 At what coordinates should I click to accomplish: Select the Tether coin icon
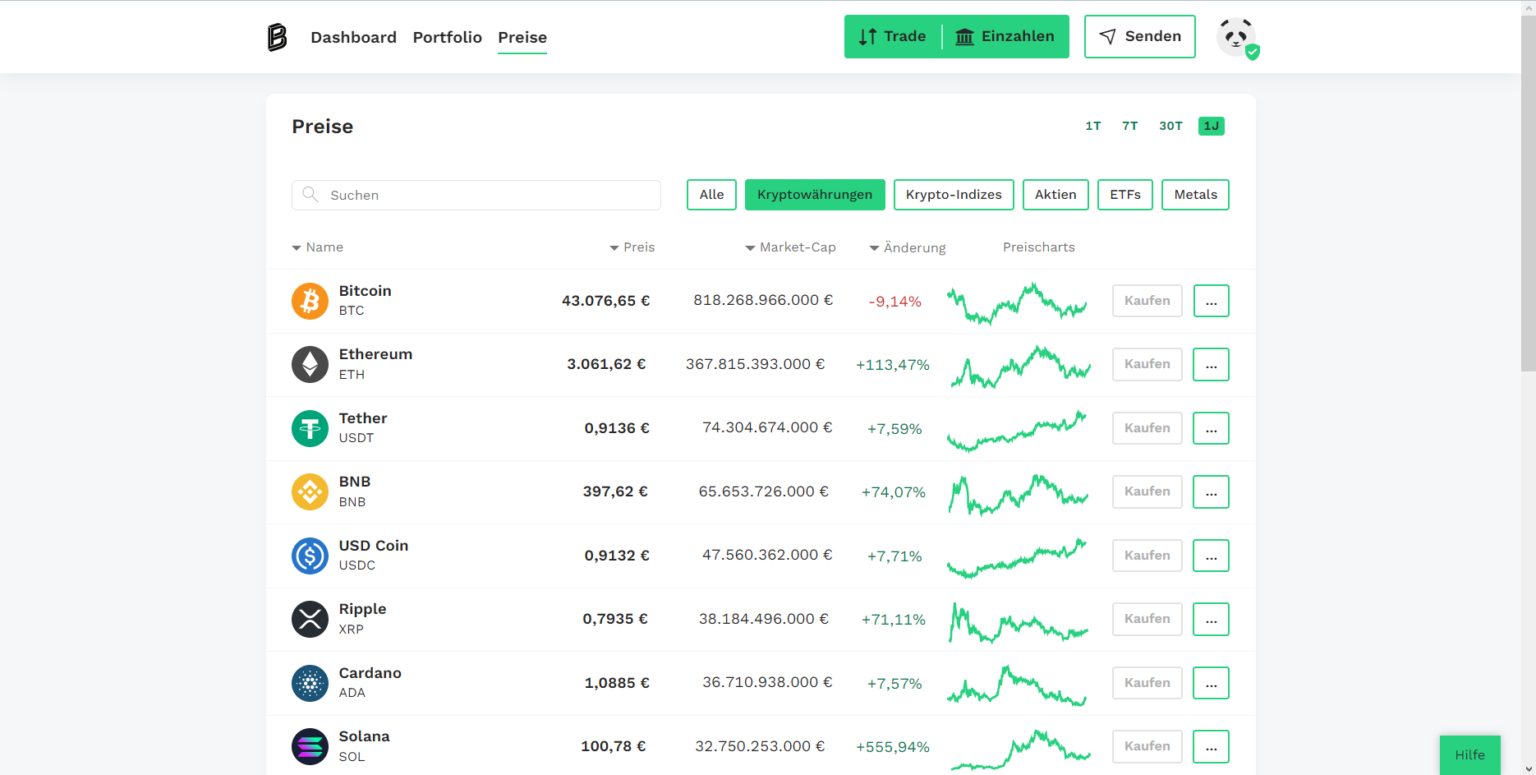point(310,428)
